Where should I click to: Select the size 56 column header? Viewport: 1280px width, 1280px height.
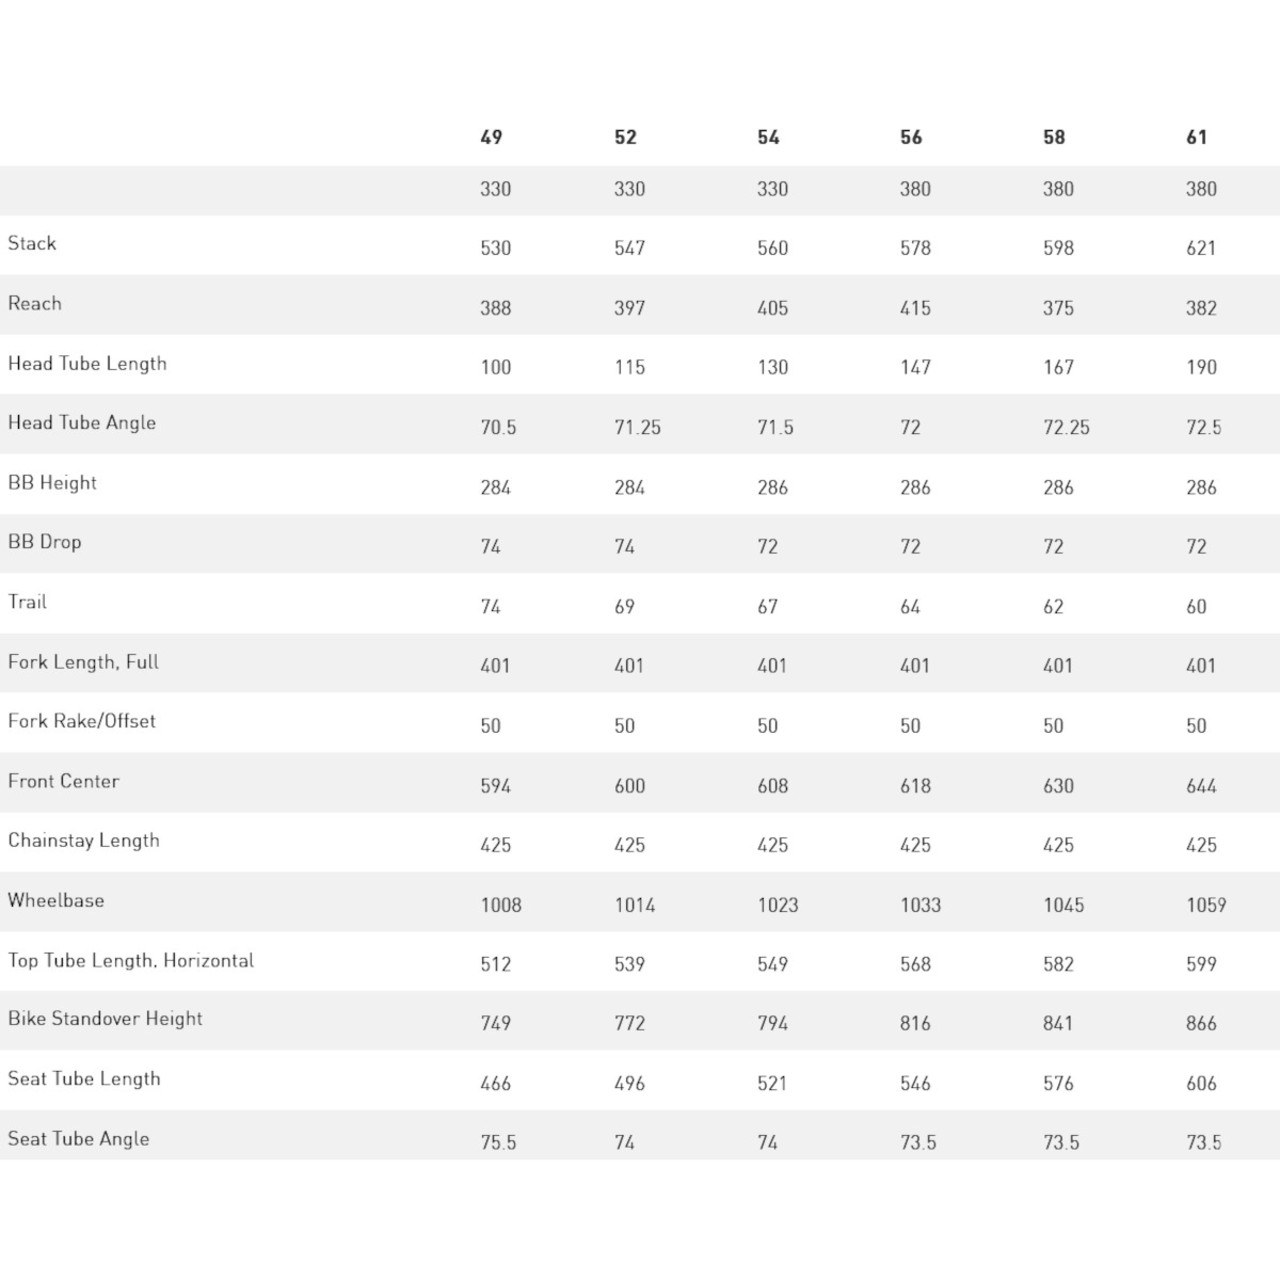911,137
